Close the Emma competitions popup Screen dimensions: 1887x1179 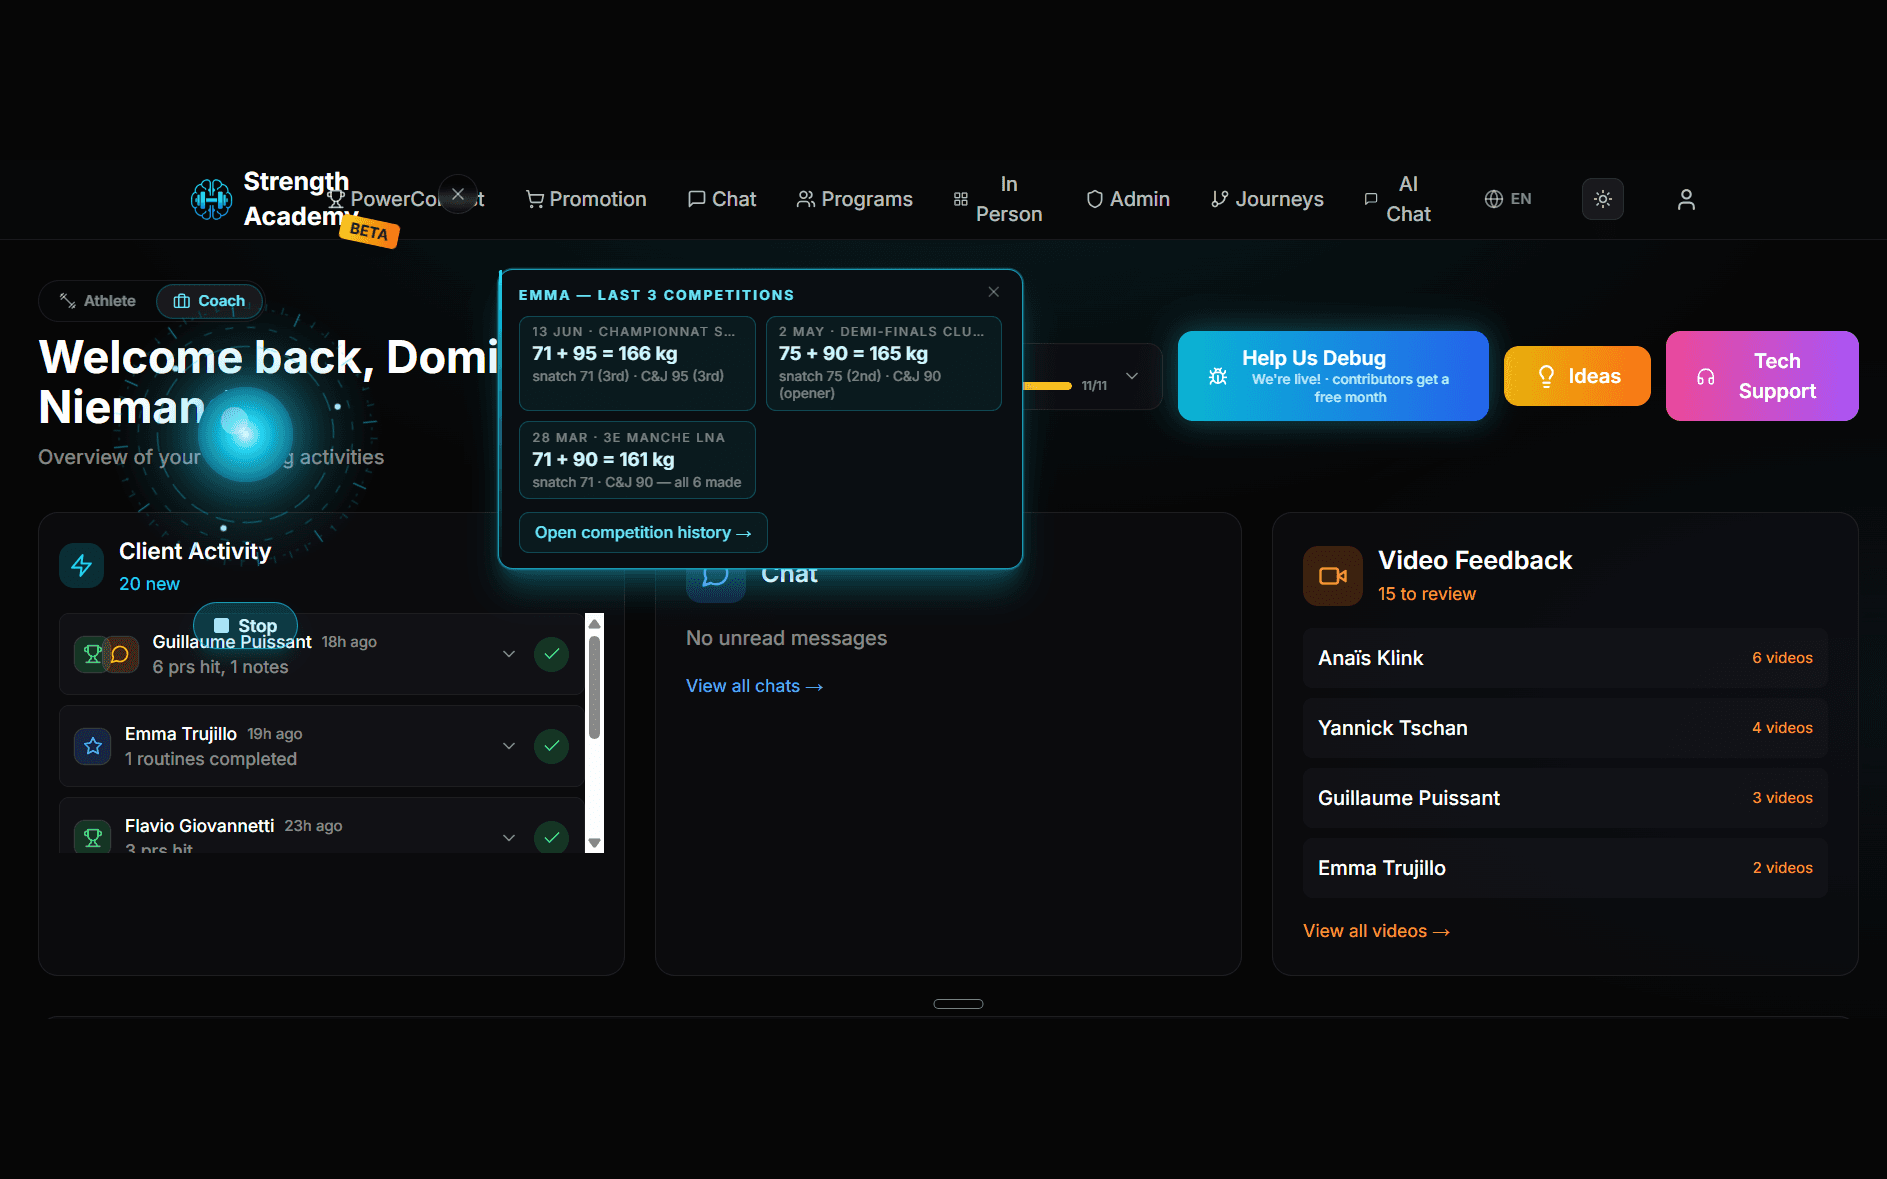tap(993, 292)
